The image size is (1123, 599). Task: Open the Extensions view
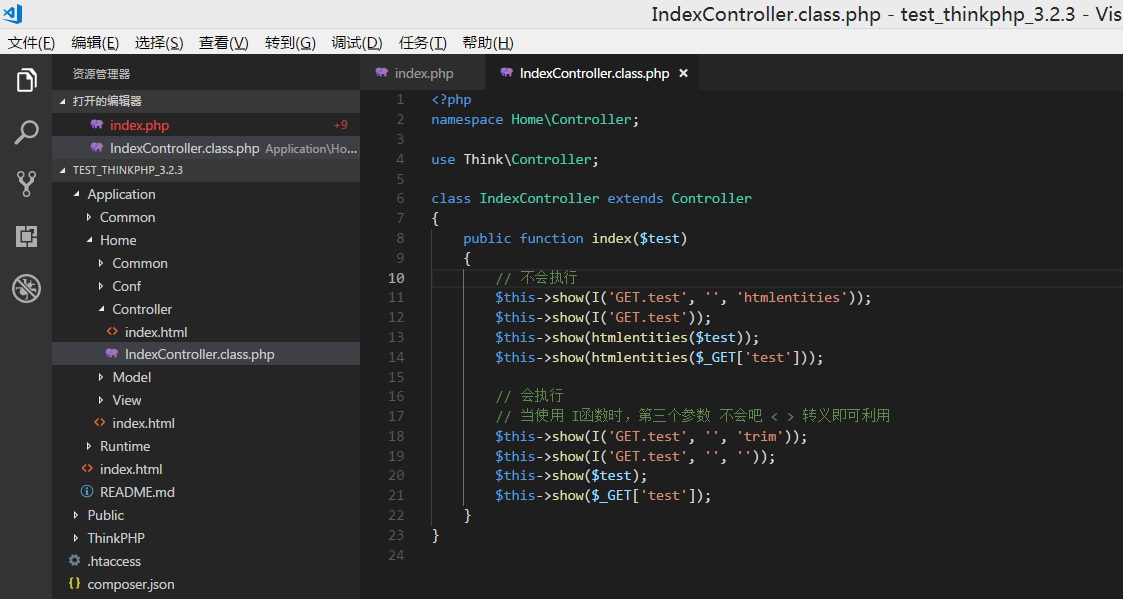point(26,236)
